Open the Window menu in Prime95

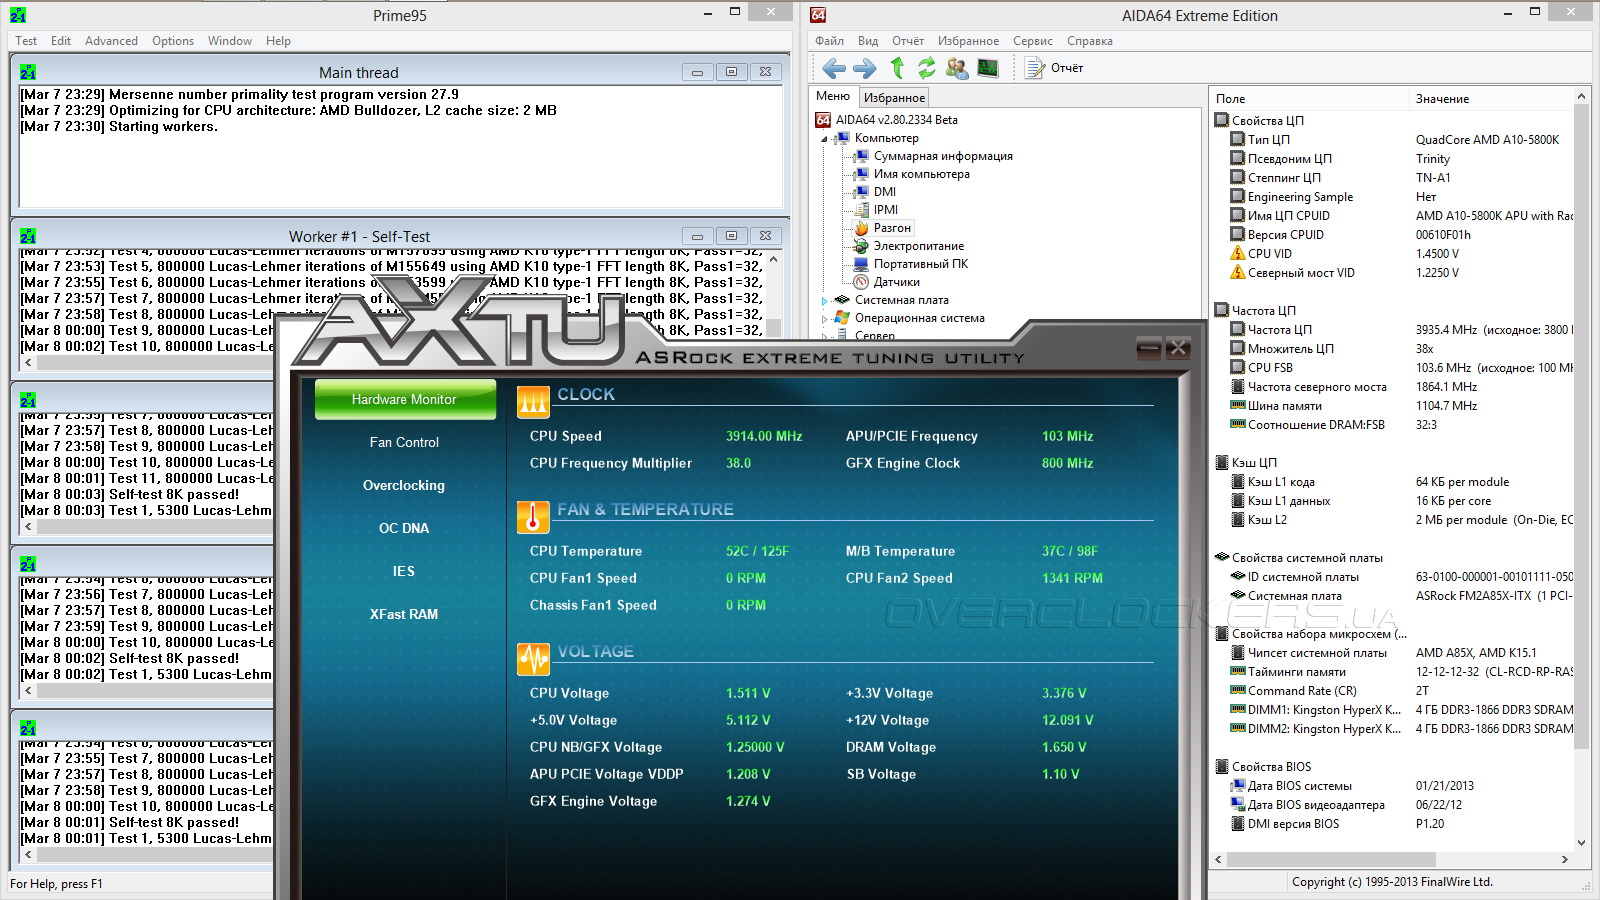(230, 41)
